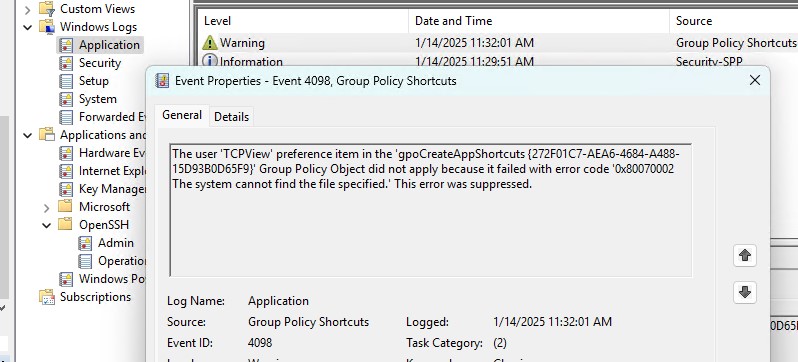Open the Setup log icon
798x362 pixels.
(66, 81)
